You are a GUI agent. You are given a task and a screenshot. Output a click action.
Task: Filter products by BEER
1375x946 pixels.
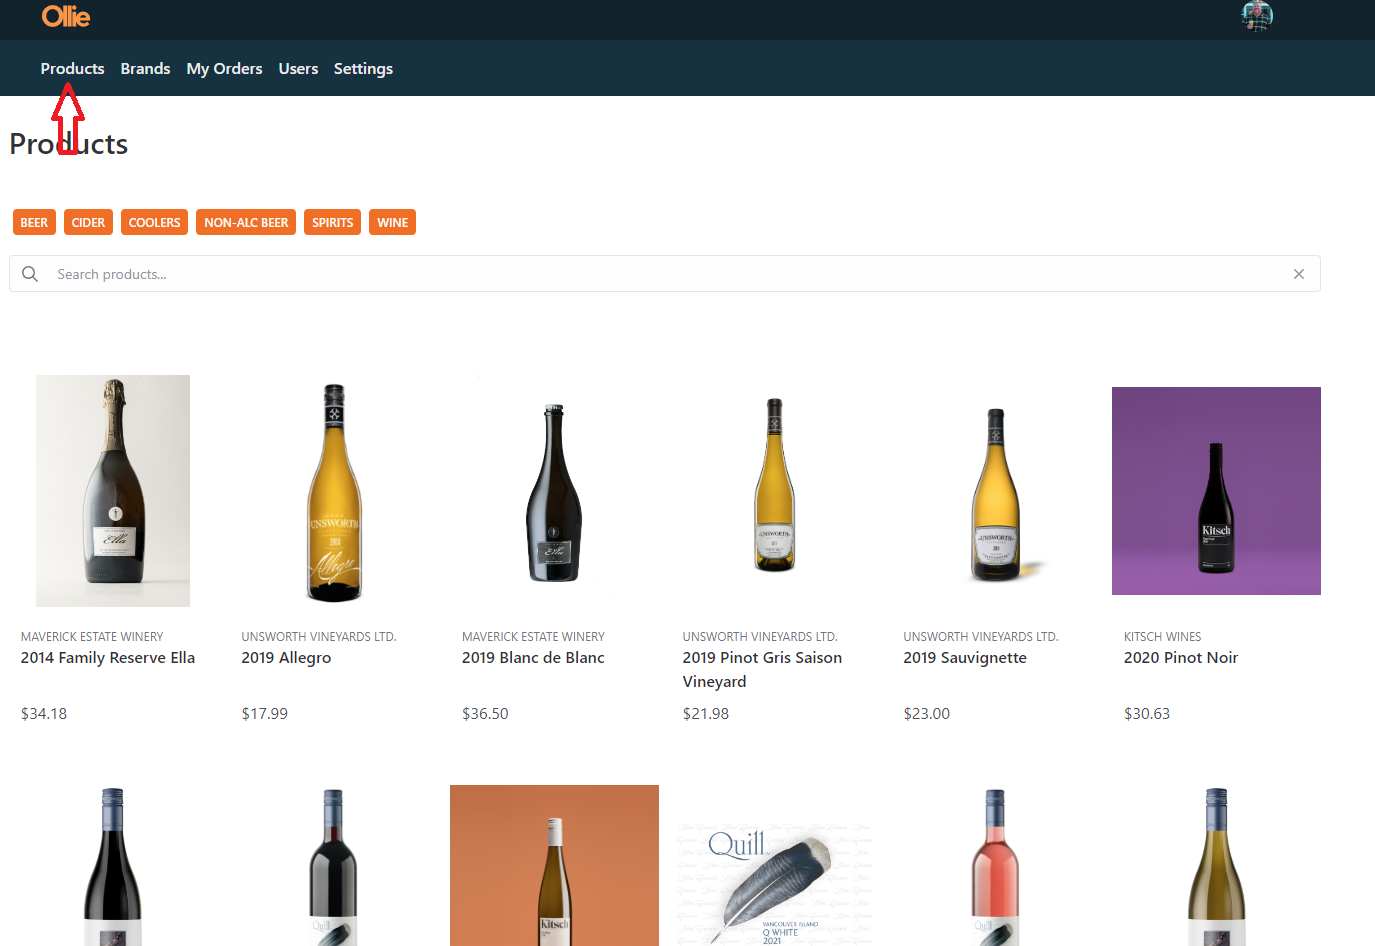point(34,222)
